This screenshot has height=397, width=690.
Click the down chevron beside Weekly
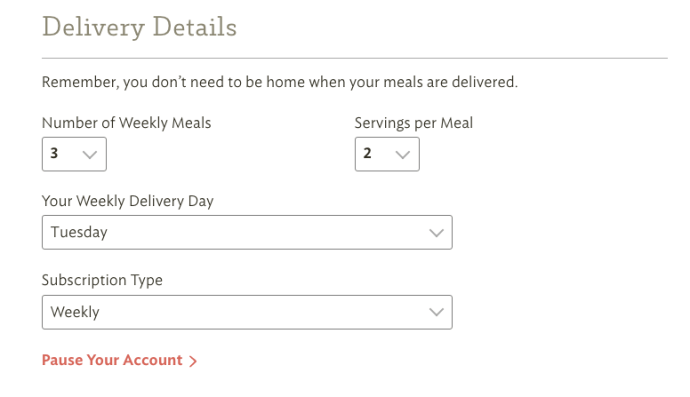click(436, 312)
